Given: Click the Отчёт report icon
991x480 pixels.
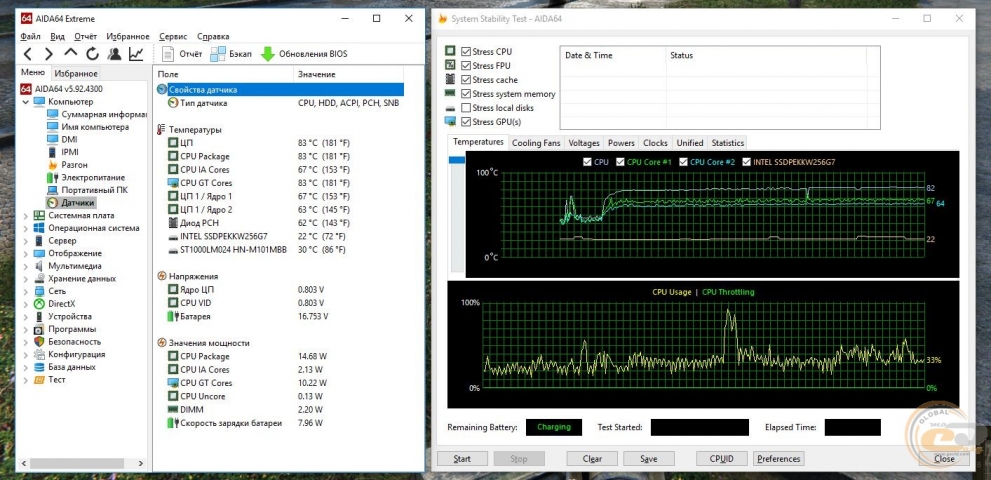Looking at the screenshot, I should 167,54.
